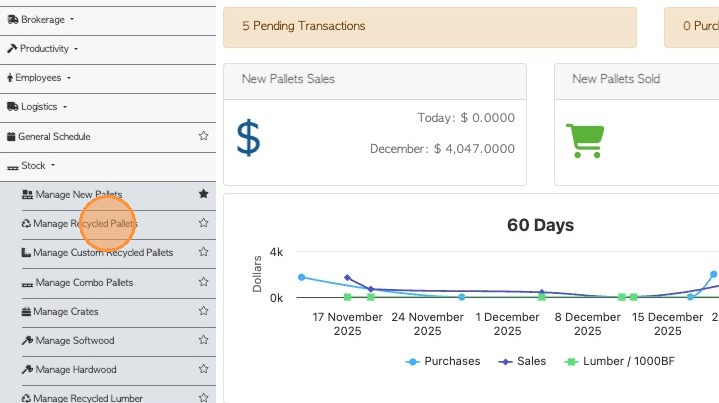Click the green shopping cart icon

coord(583,140)
